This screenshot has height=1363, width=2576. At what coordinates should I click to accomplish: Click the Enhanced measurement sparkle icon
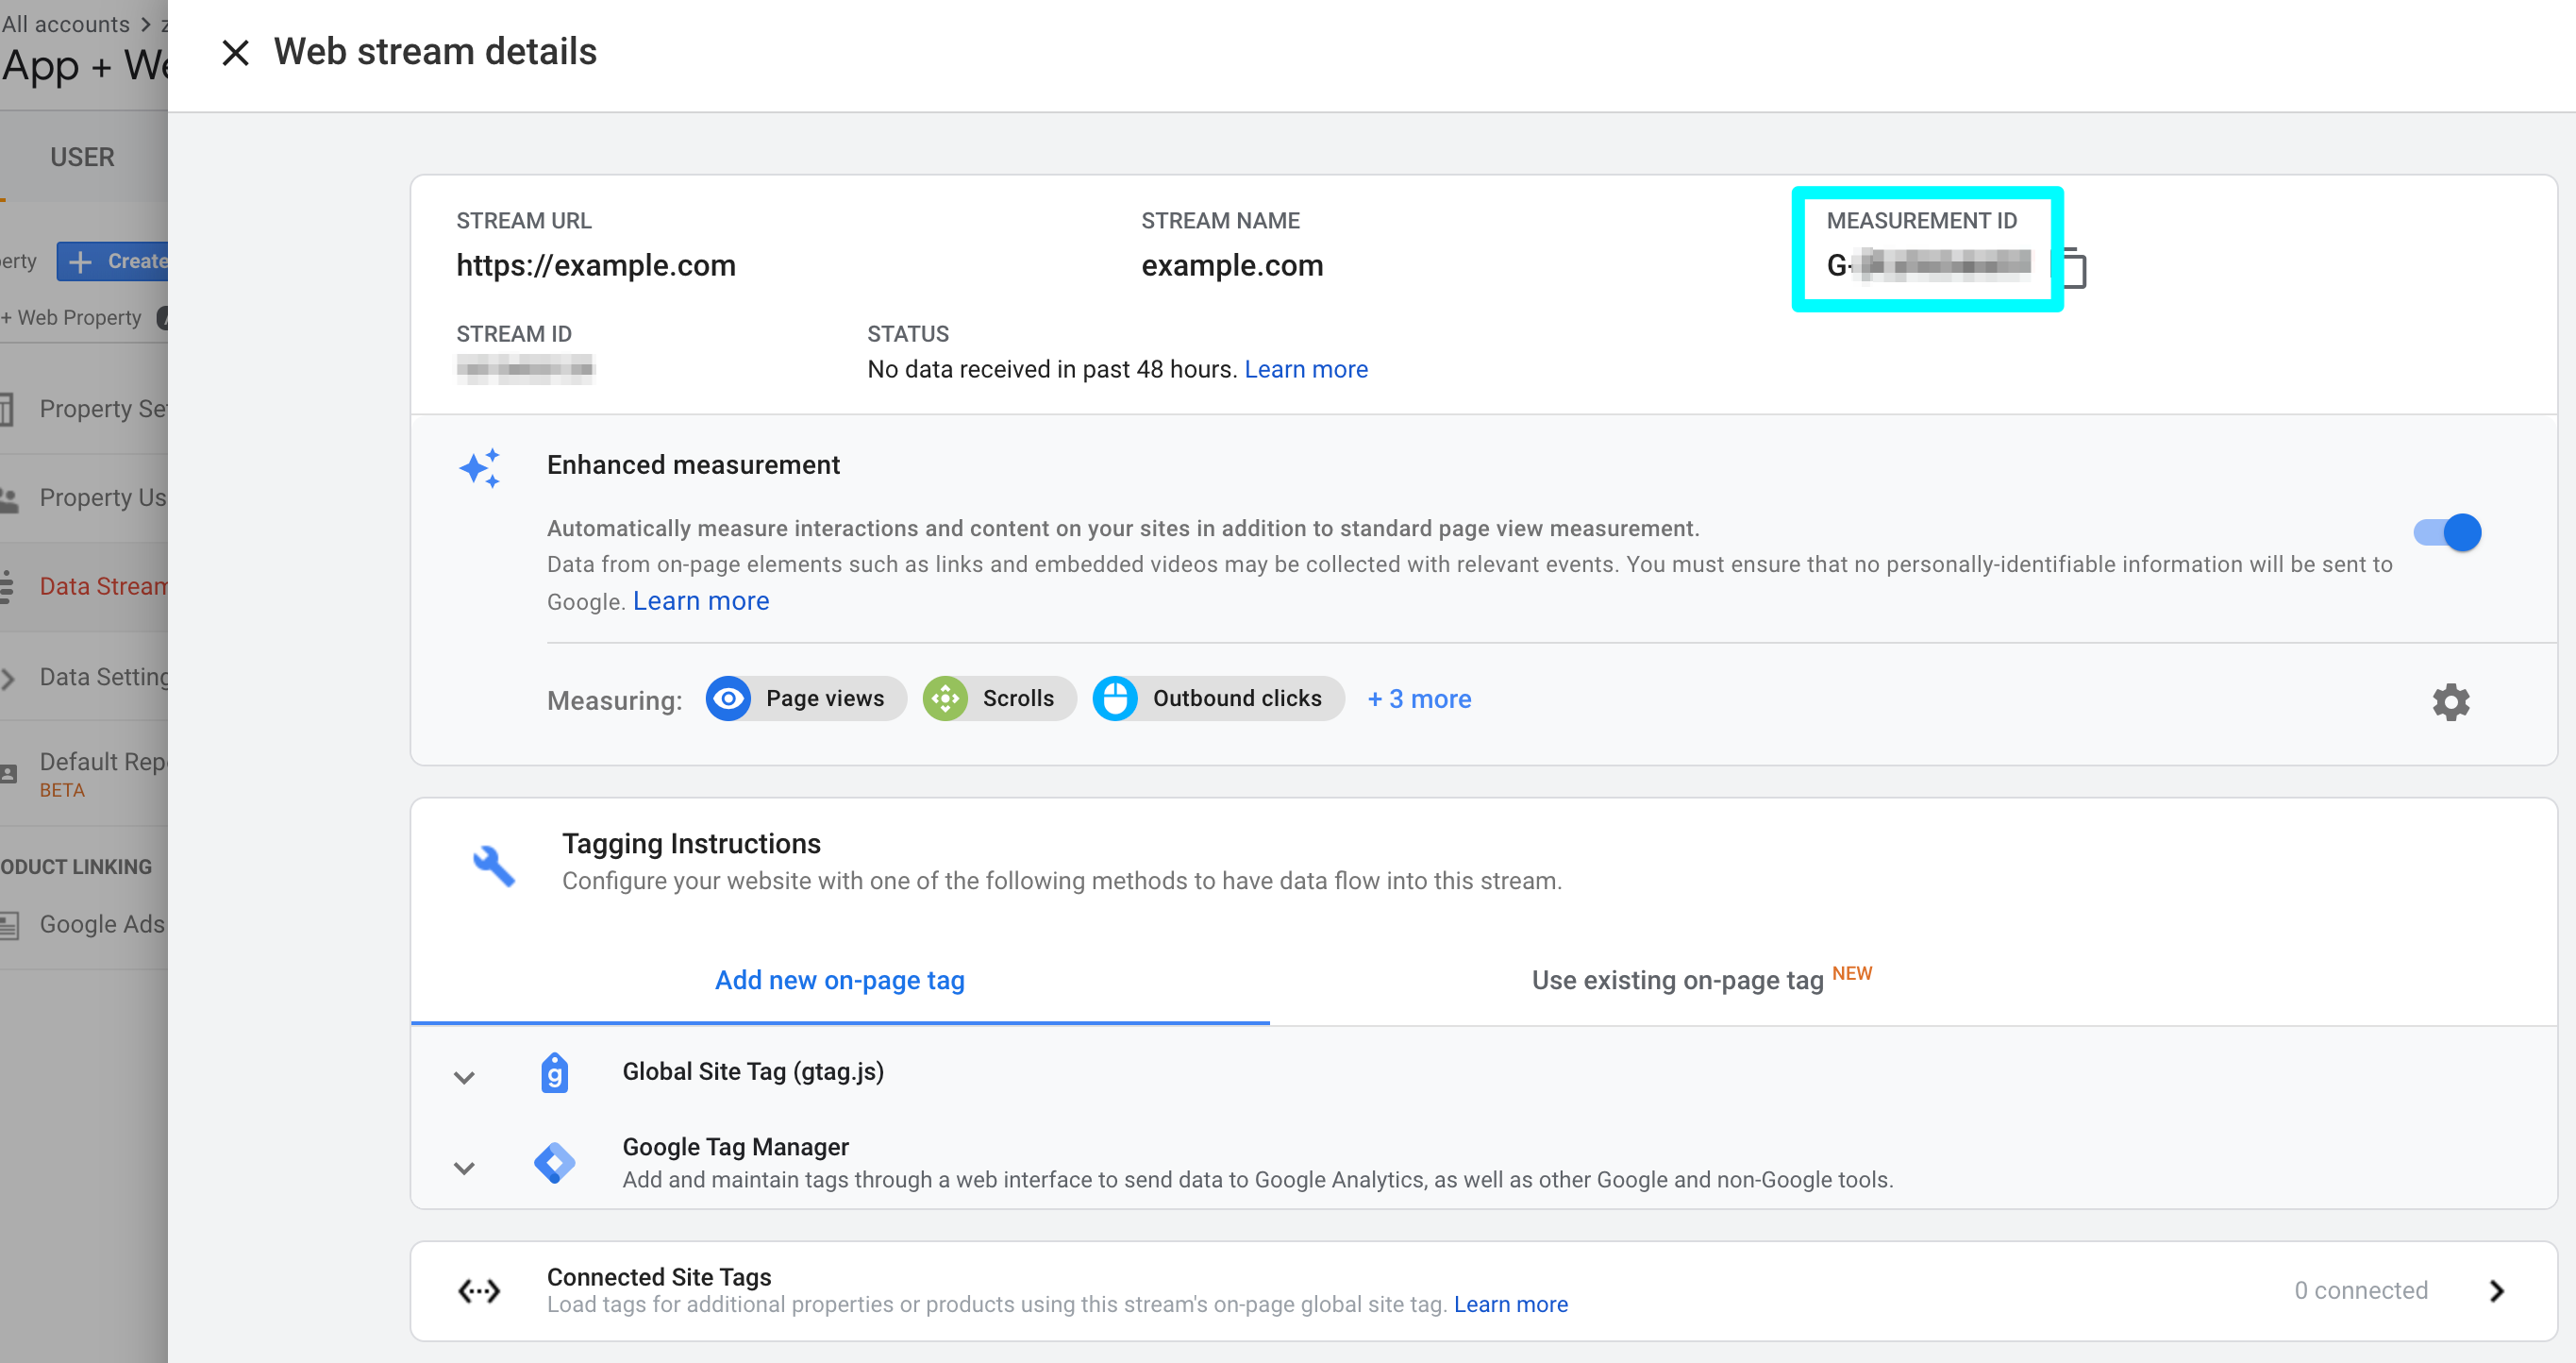pos(480,468)
